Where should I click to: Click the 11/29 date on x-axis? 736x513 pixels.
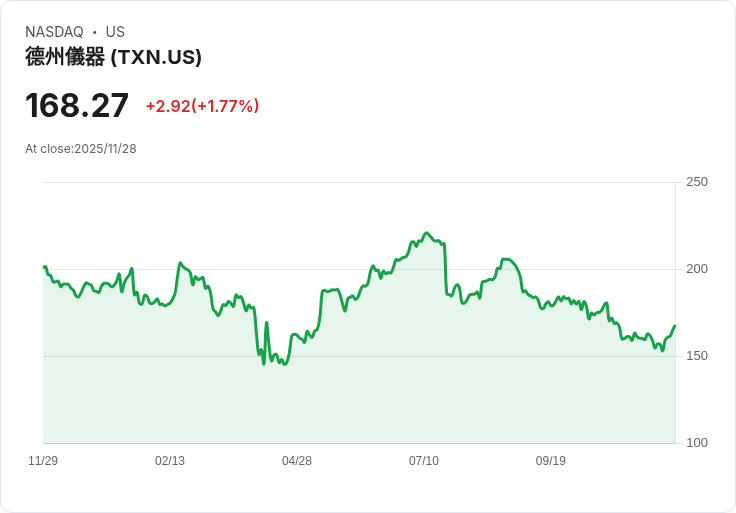[43, 461]
